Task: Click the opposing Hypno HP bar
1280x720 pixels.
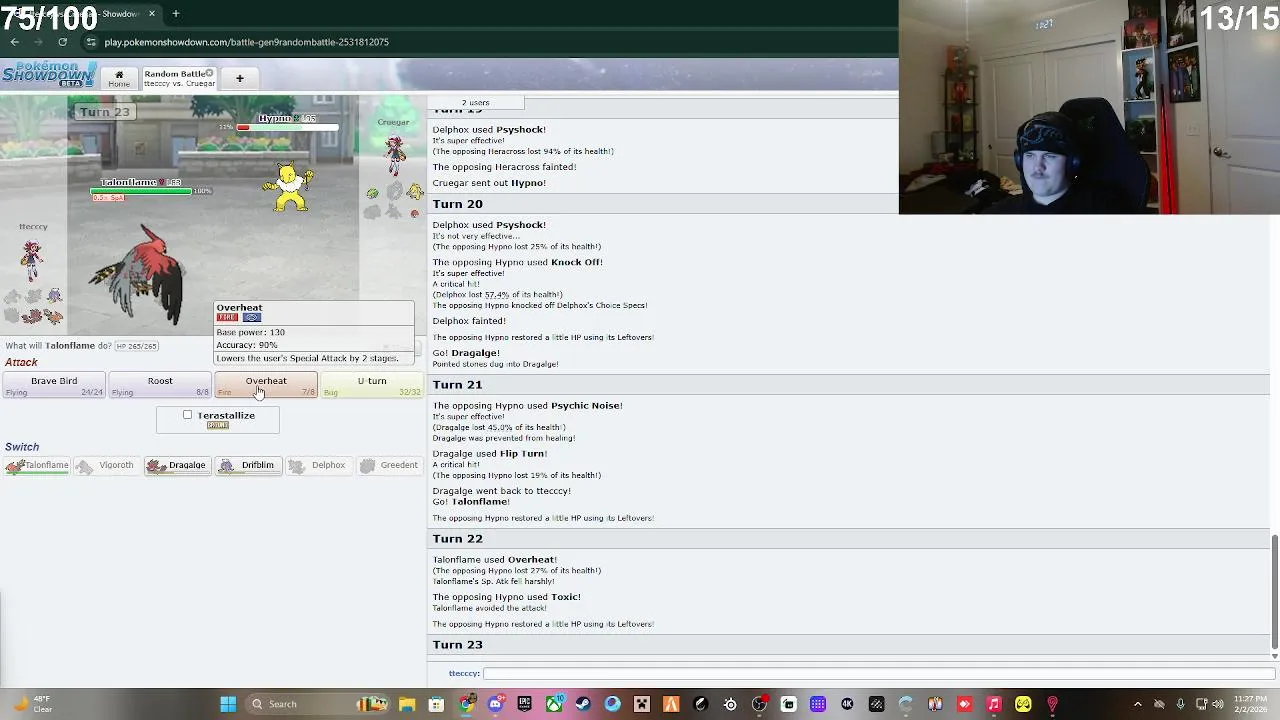Action: click(x=286, y=127)
